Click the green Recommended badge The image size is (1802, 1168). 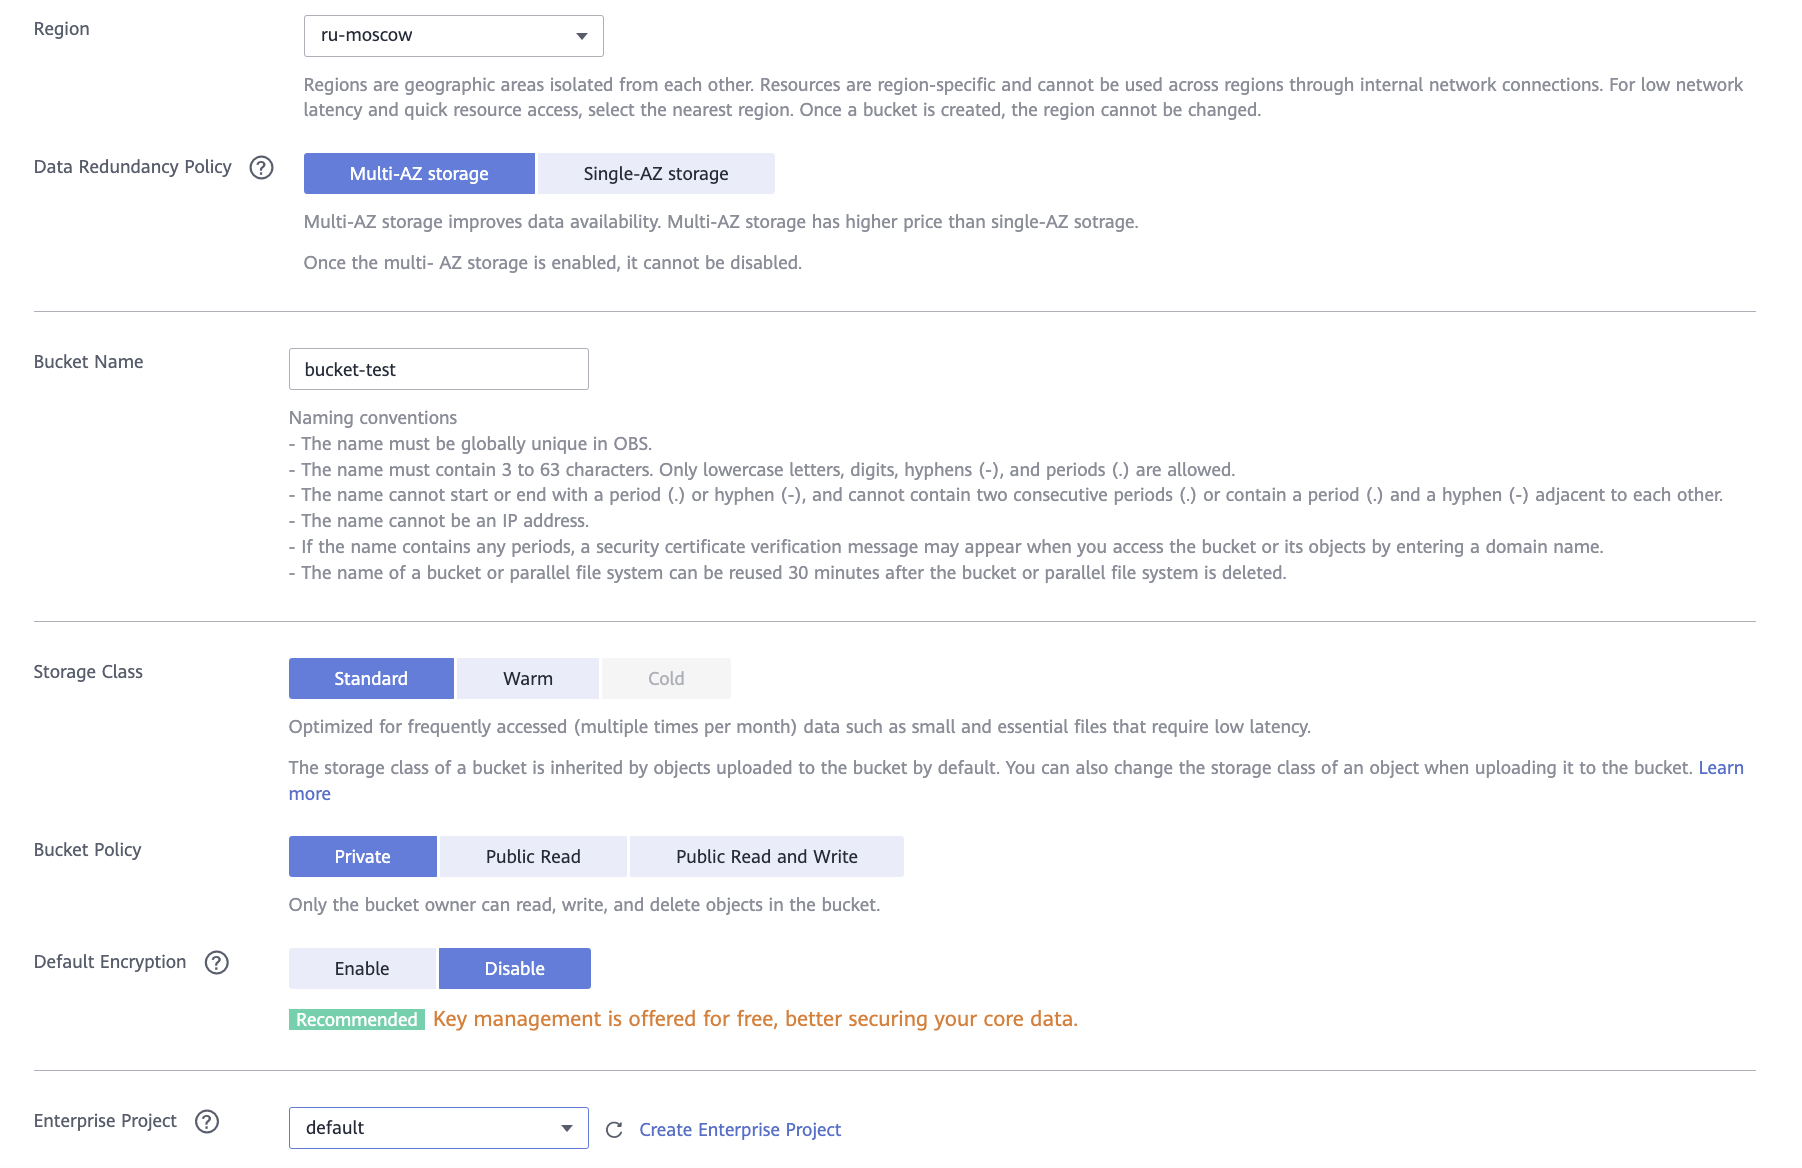point(356,1019)
